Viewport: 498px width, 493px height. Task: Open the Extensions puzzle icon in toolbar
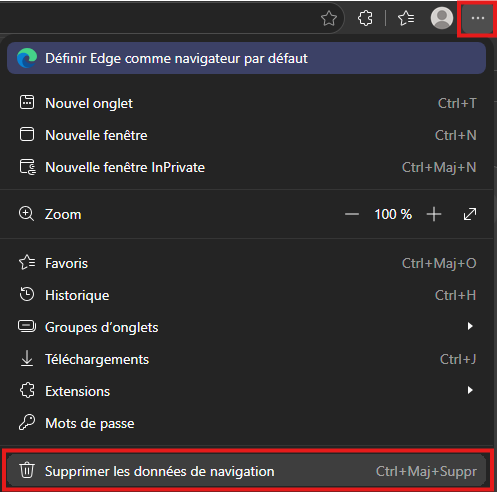365,18
